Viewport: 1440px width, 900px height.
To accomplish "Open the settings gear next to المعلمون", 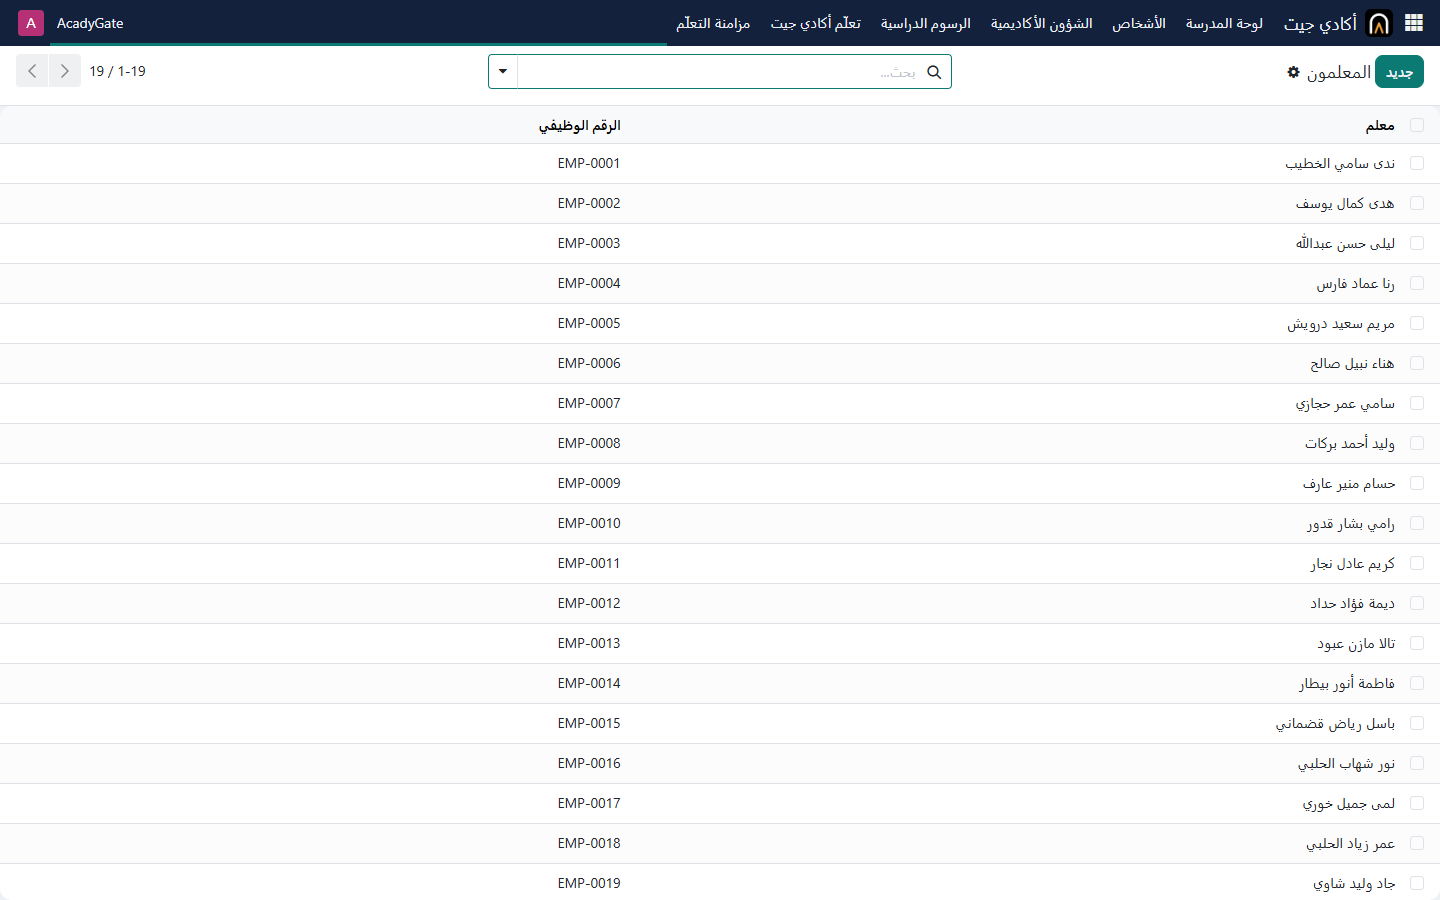I will (1293, 72).
